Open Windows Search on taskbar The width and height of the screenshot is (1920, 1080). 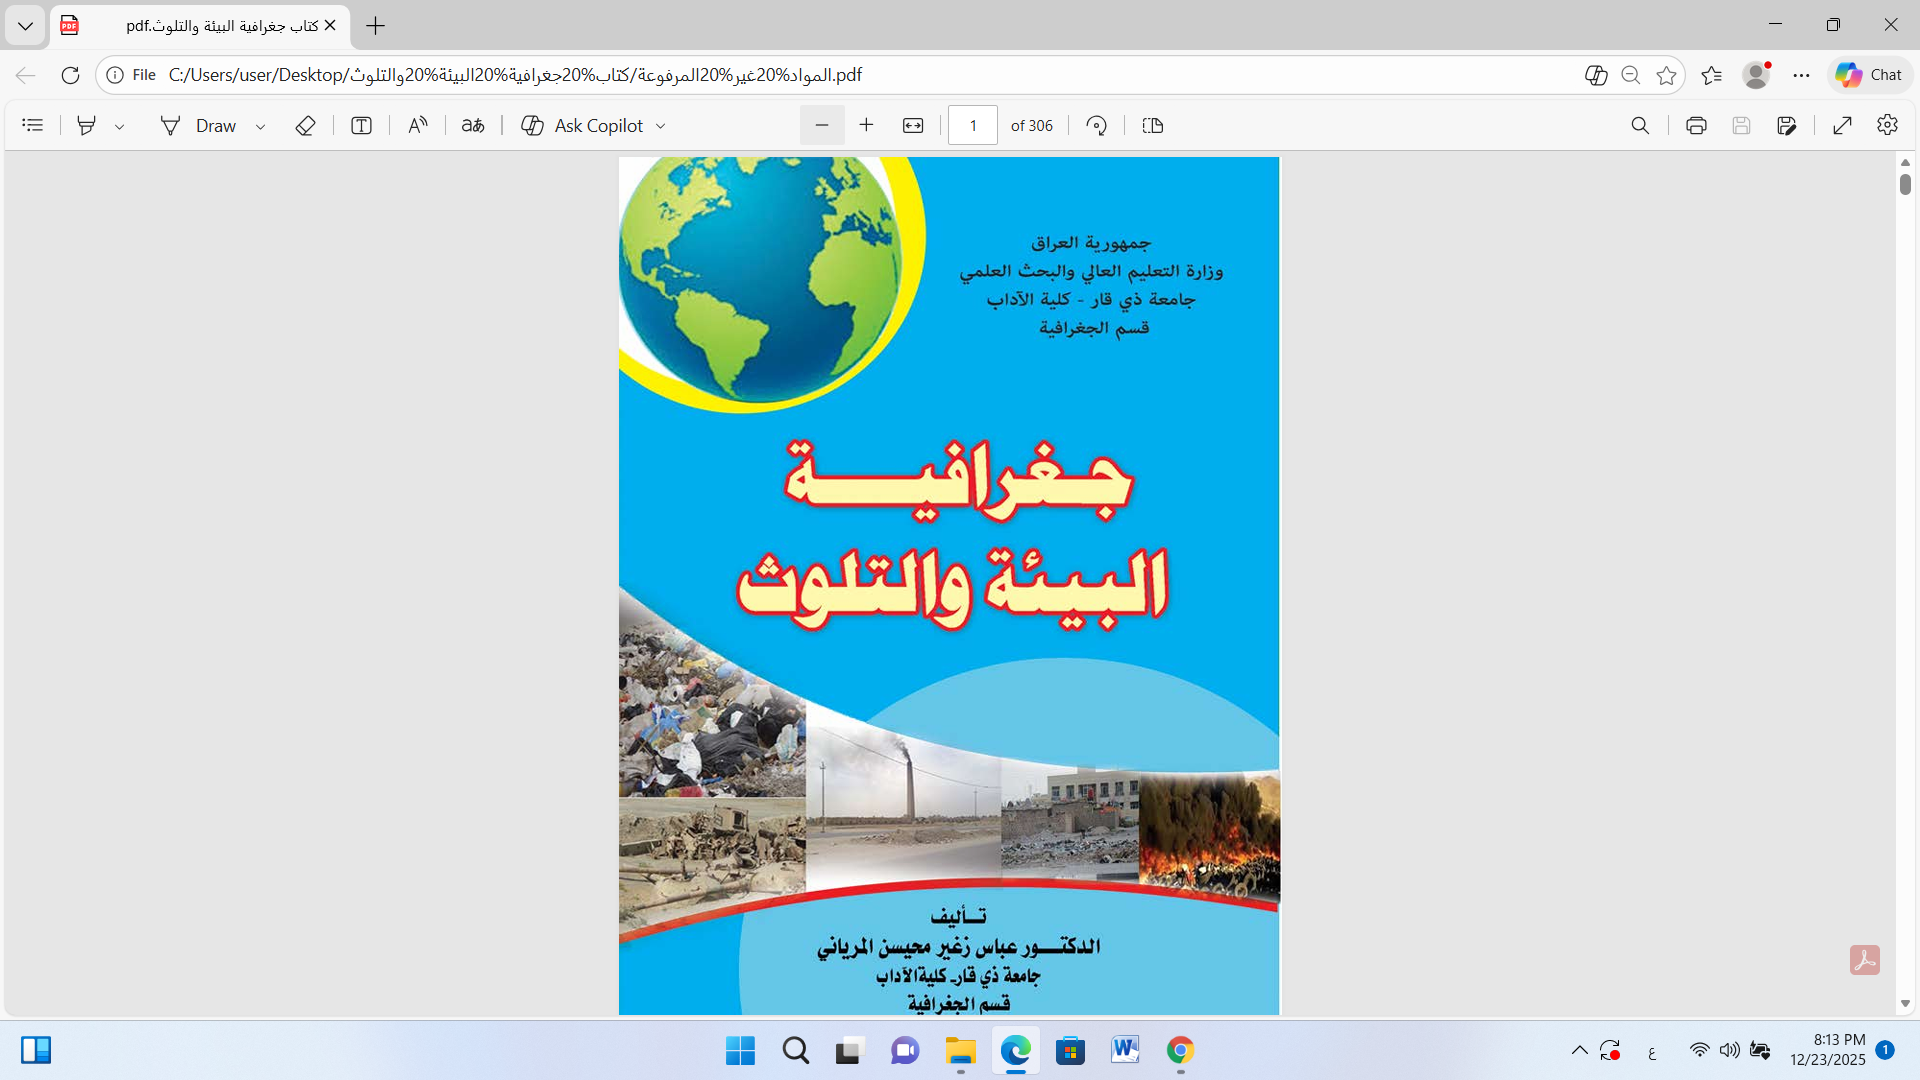796,1051
